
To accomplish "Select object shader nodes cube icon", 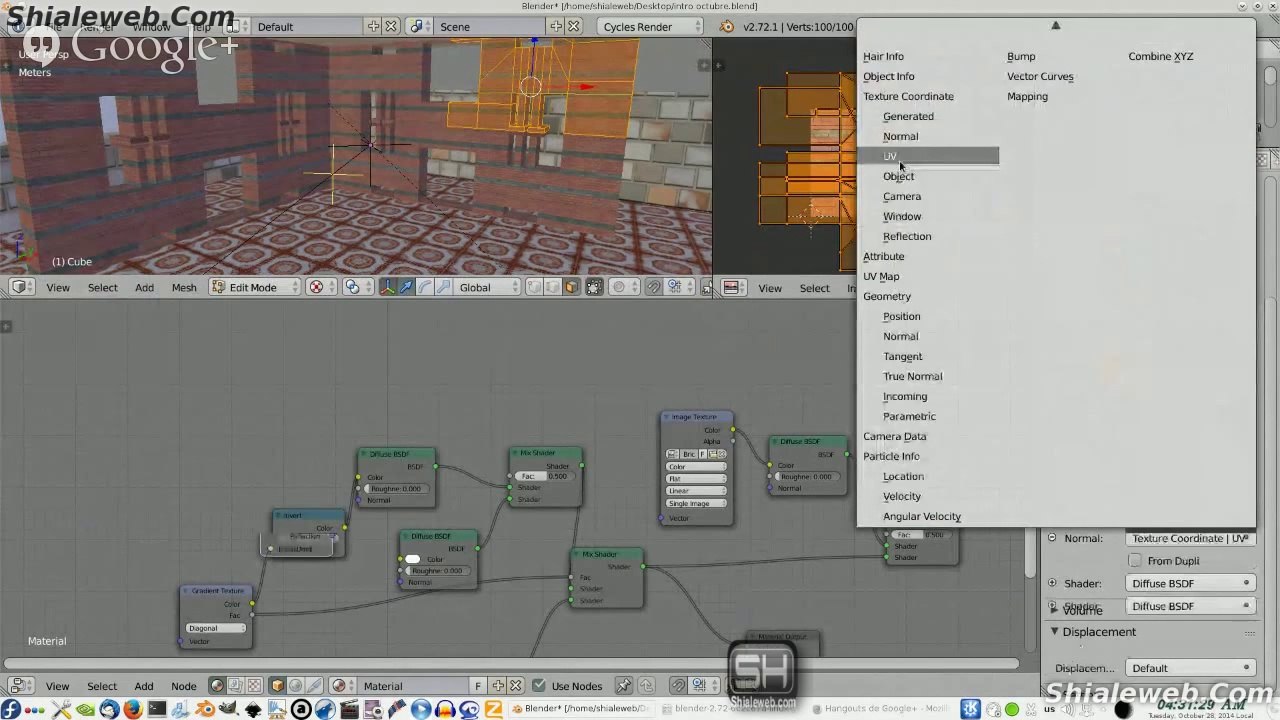I will (x=279, y=686).
